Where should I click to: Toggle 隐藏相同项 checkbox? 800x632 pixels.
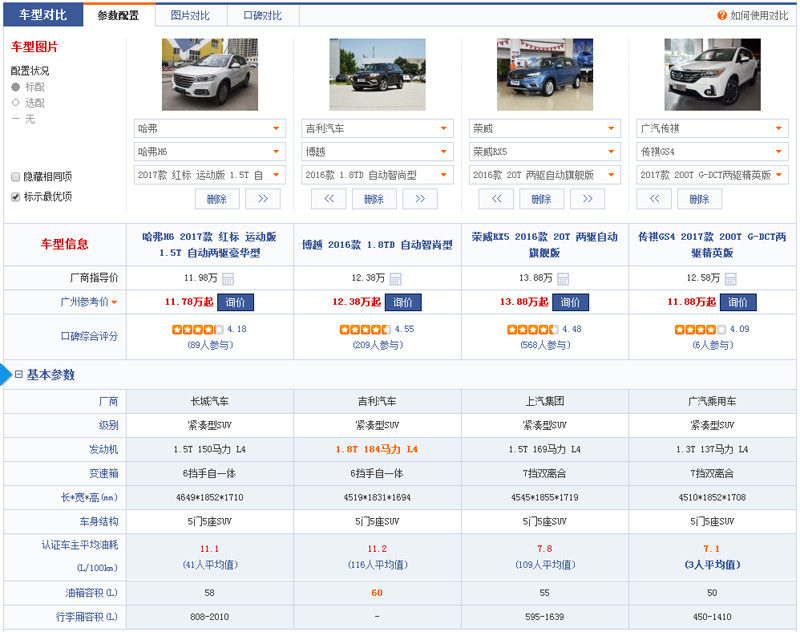(15, 176)
